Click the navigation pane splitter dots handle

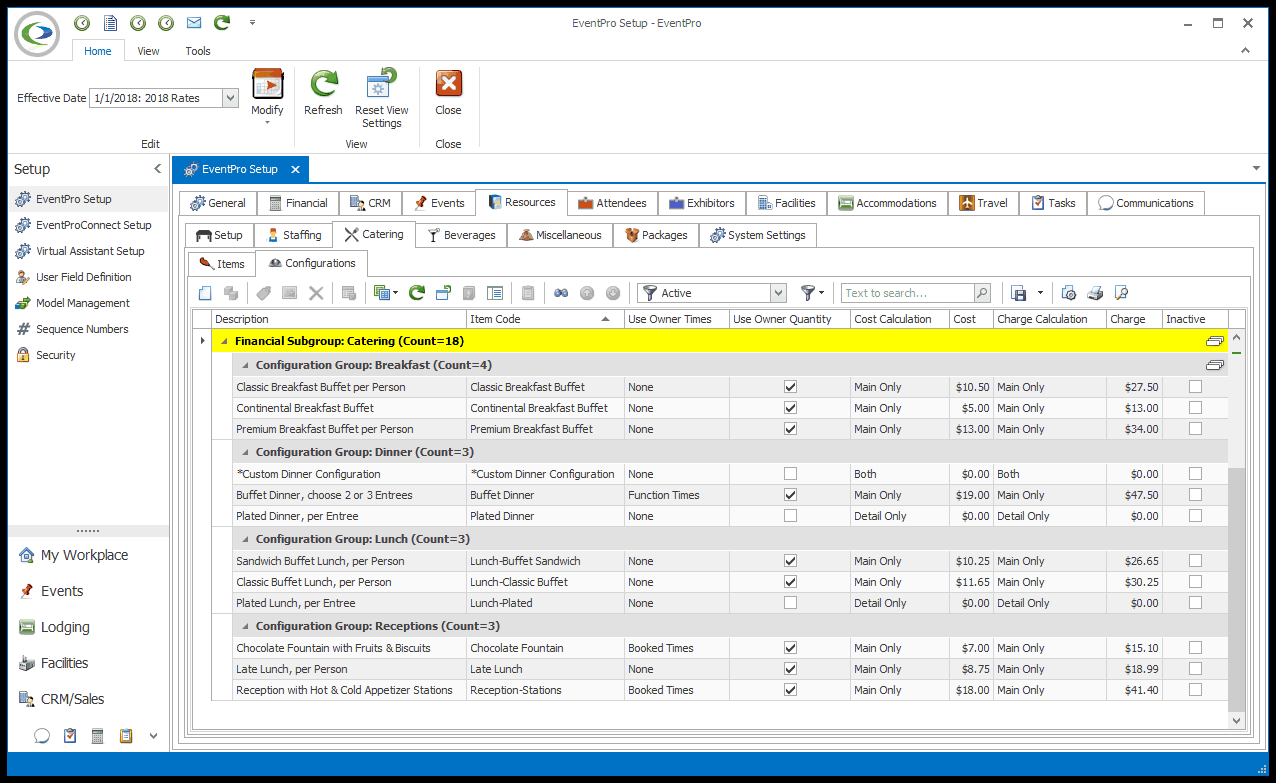point(88,530)
